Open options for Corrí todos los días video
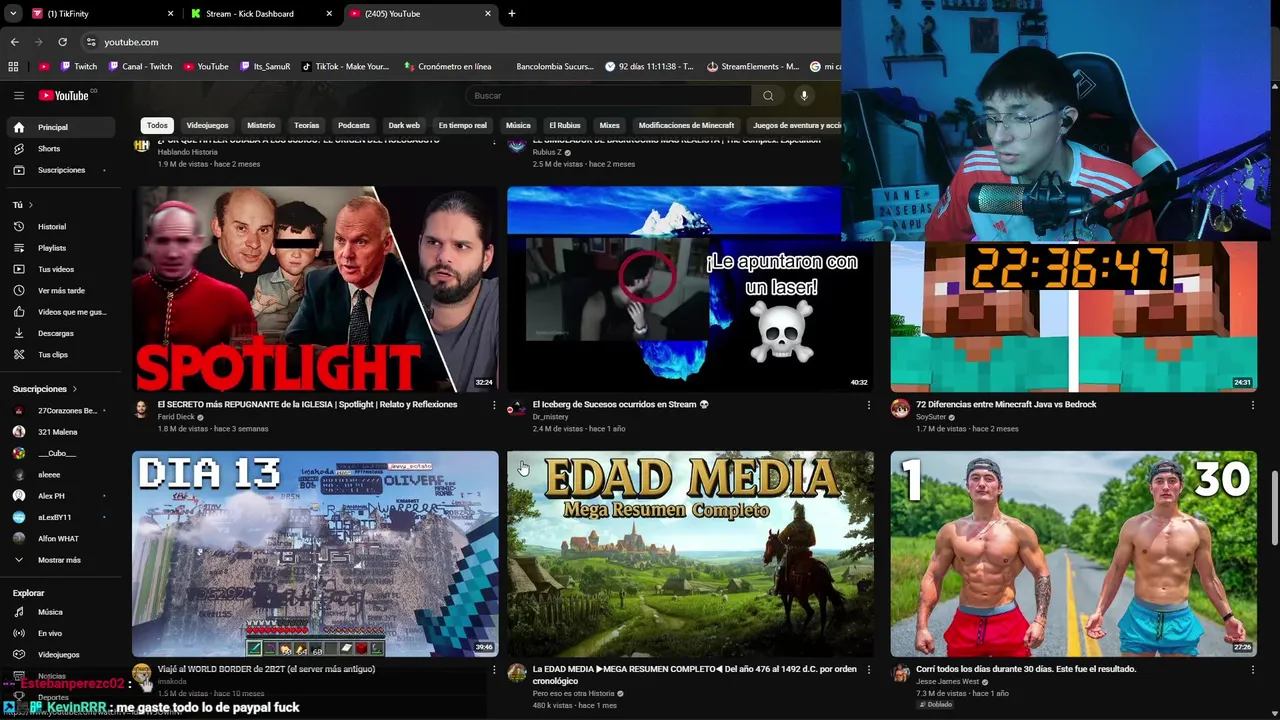The height and width of the screenshot is (720, 1280). 1252,670
